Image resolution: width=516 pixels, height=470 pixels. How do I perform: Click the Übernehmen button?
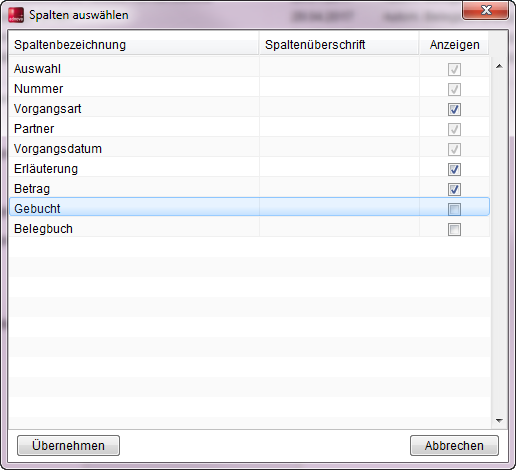pyautogui.click(x=68, y=446)
